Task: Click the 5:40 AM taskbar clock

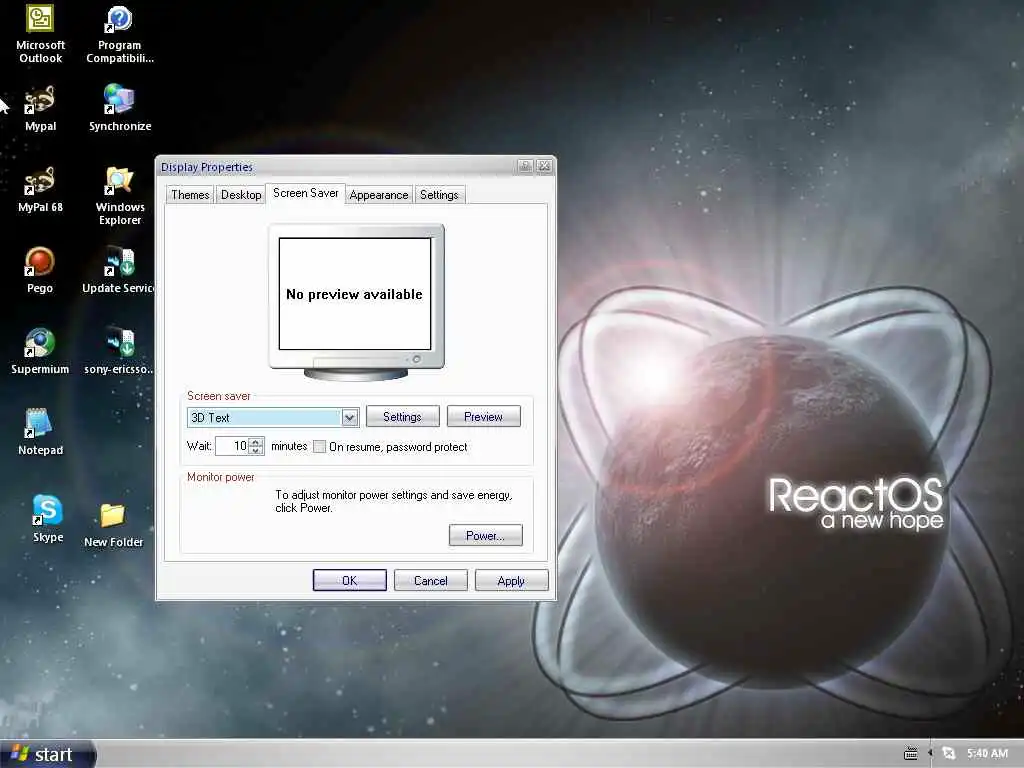Action: [987, 754]
